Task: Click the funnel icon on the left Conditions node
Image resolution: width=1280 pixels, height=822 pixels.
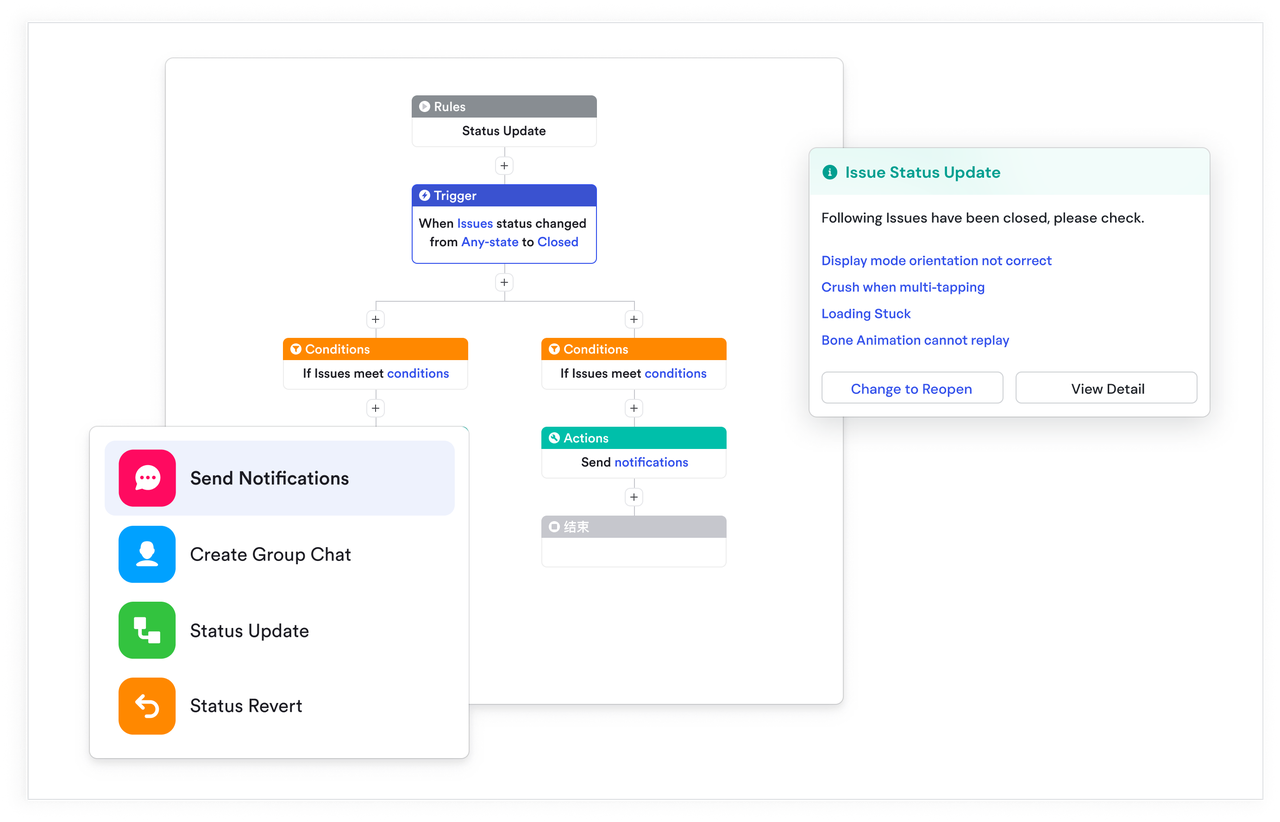Action: [x=295, y=349]
